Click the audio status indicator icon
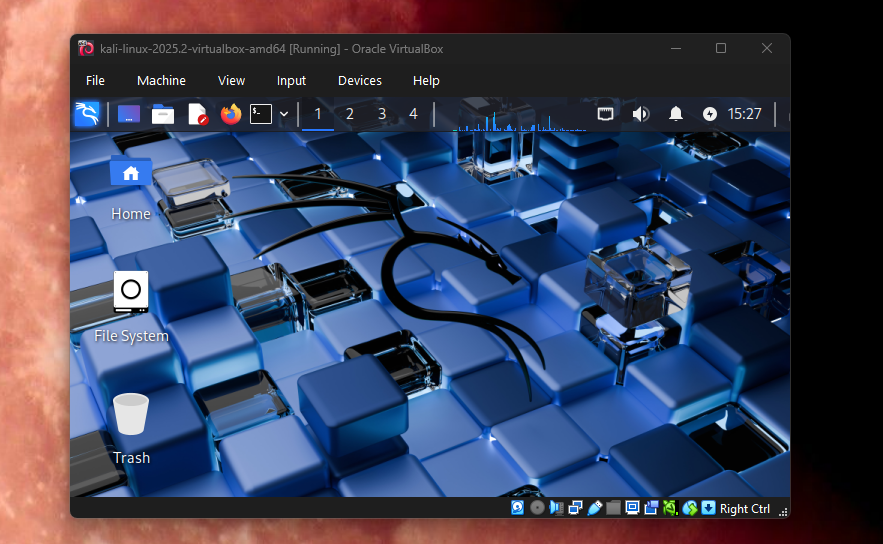Viewport: 883px width, 544px height. click(x=556, y=508)
